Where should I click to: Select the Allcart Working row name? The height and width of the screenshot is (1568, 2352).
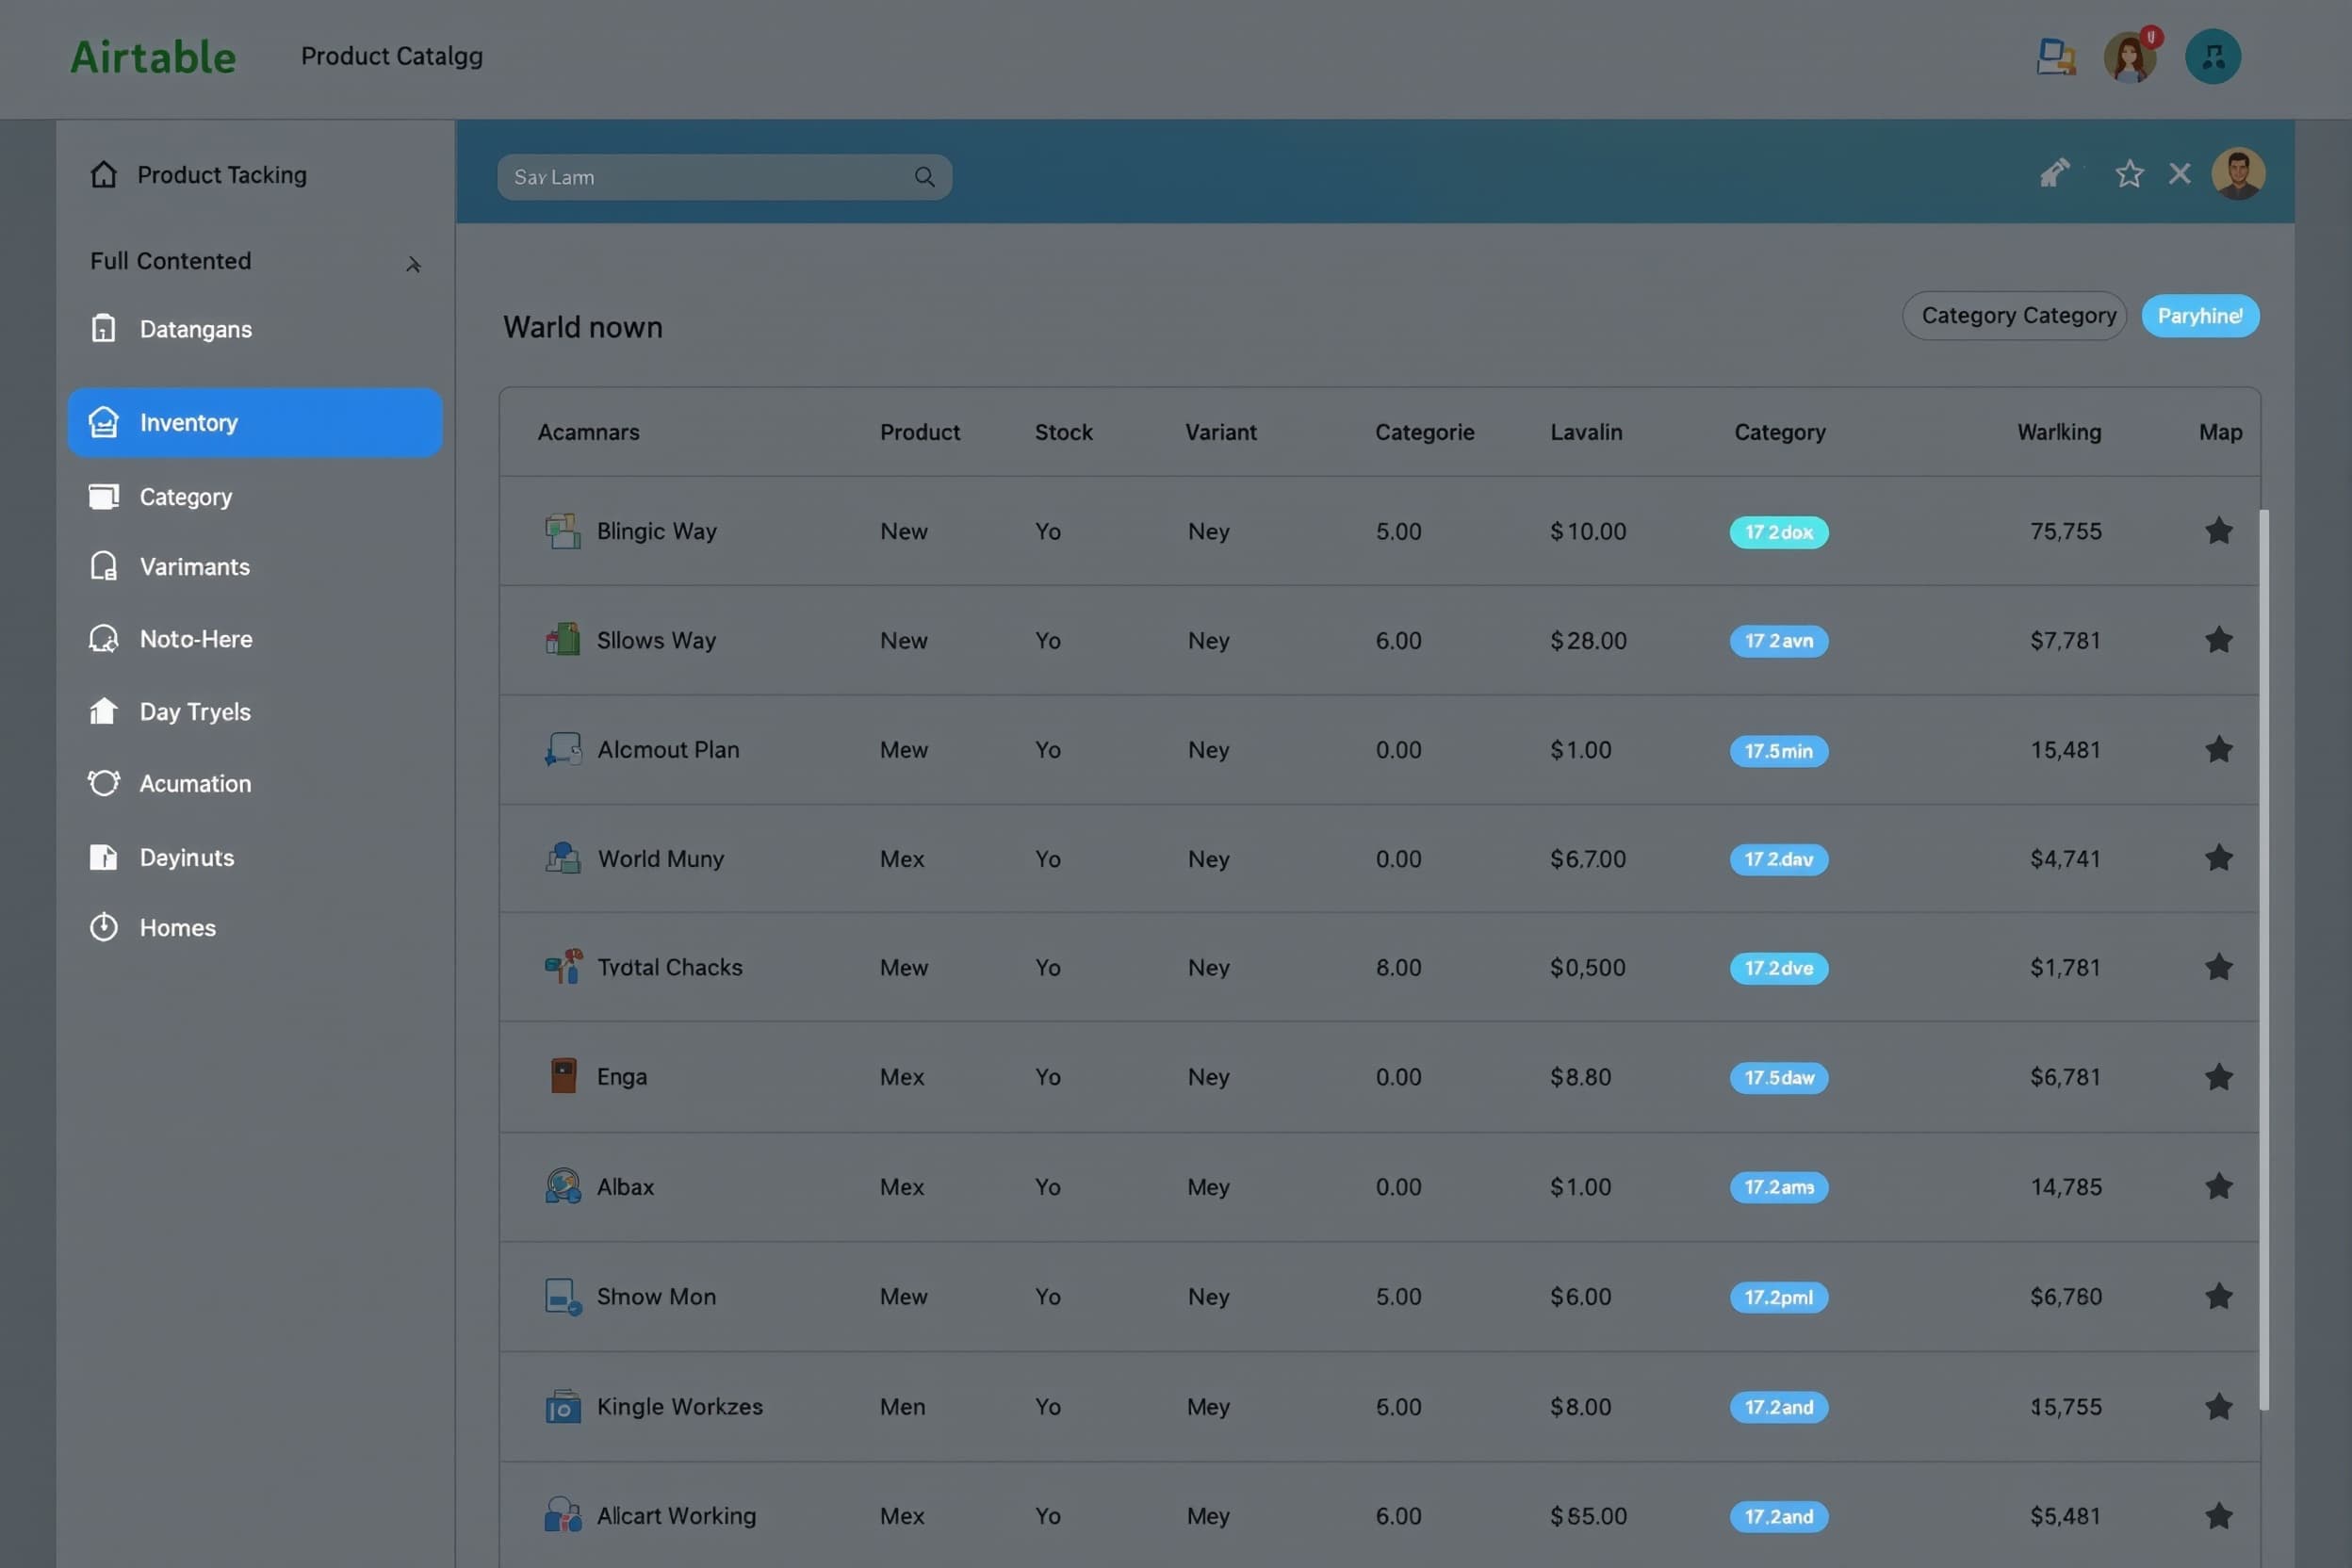(677, 1516)
